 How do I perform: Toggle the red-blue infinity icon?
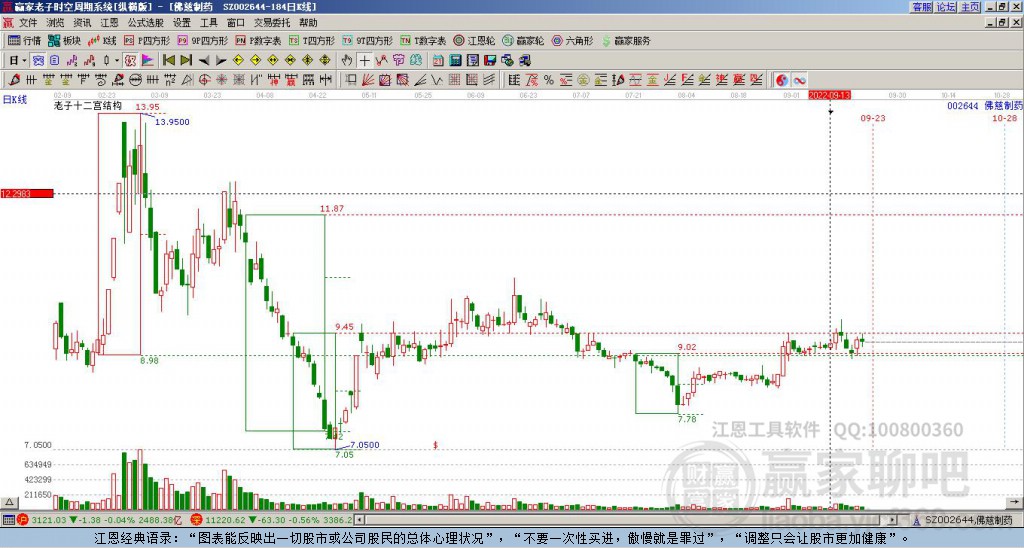coord(799,80)
